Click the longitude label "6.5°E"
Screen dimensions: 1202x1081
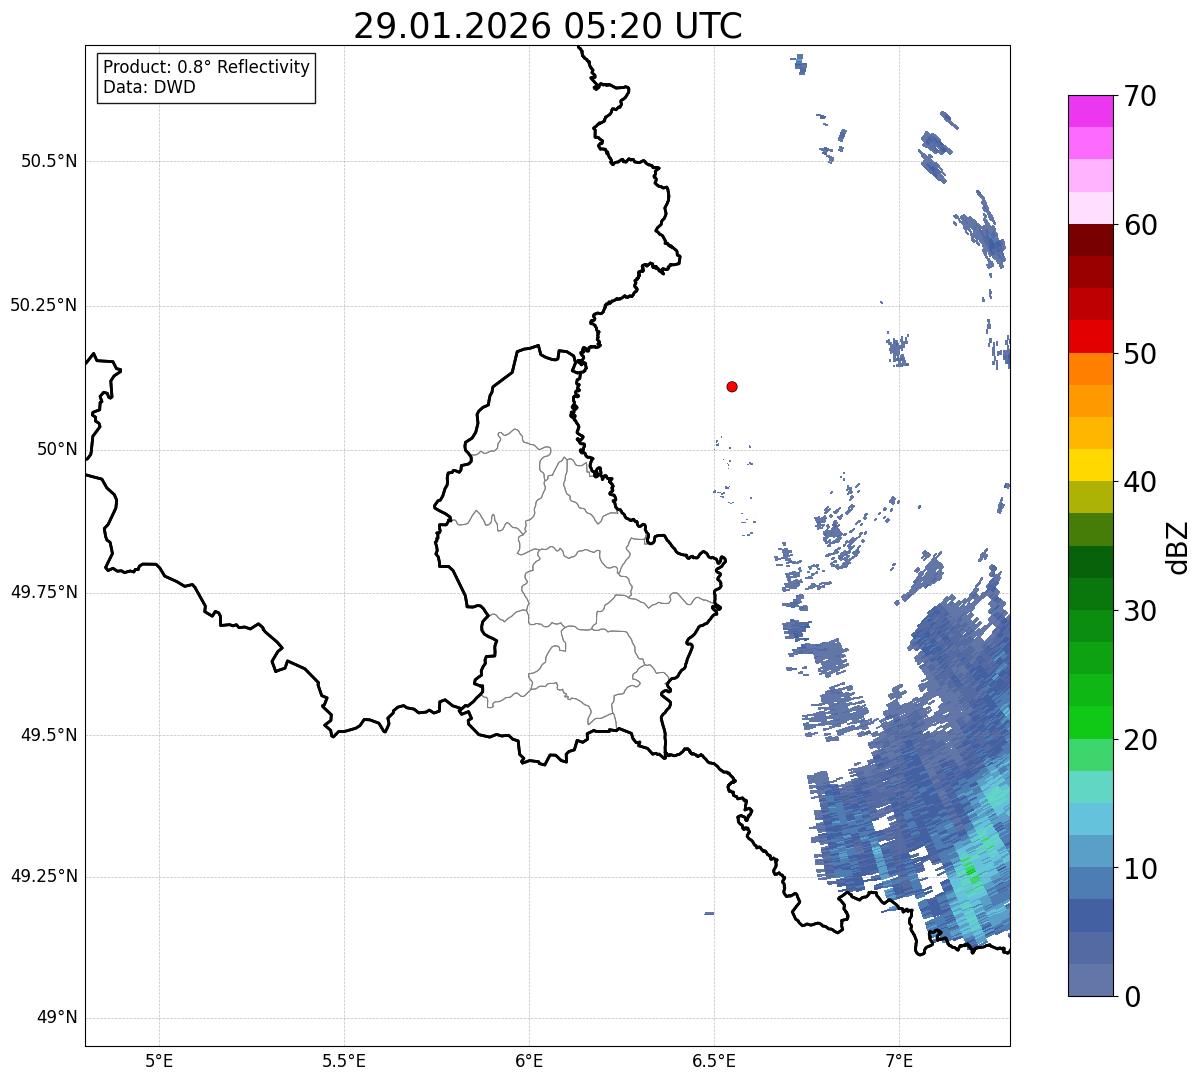[x=714, y=1060]
